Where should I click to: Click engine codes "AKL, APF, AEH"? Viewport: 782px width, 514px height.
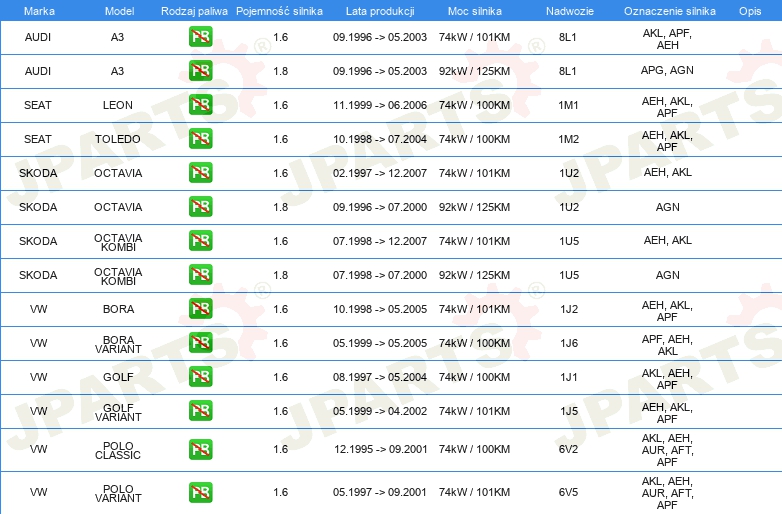click(x=667, y=39)
